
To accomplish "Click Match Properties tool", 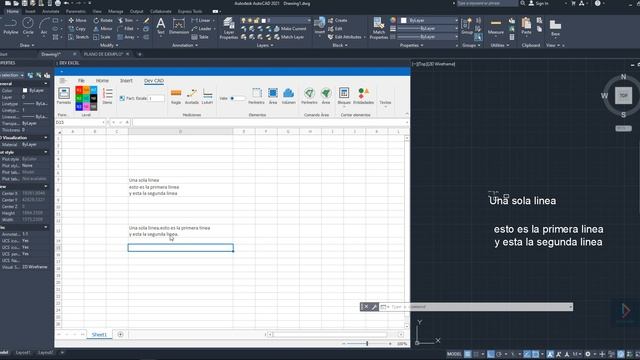I will pyautogui.click(x=378, y=28).
